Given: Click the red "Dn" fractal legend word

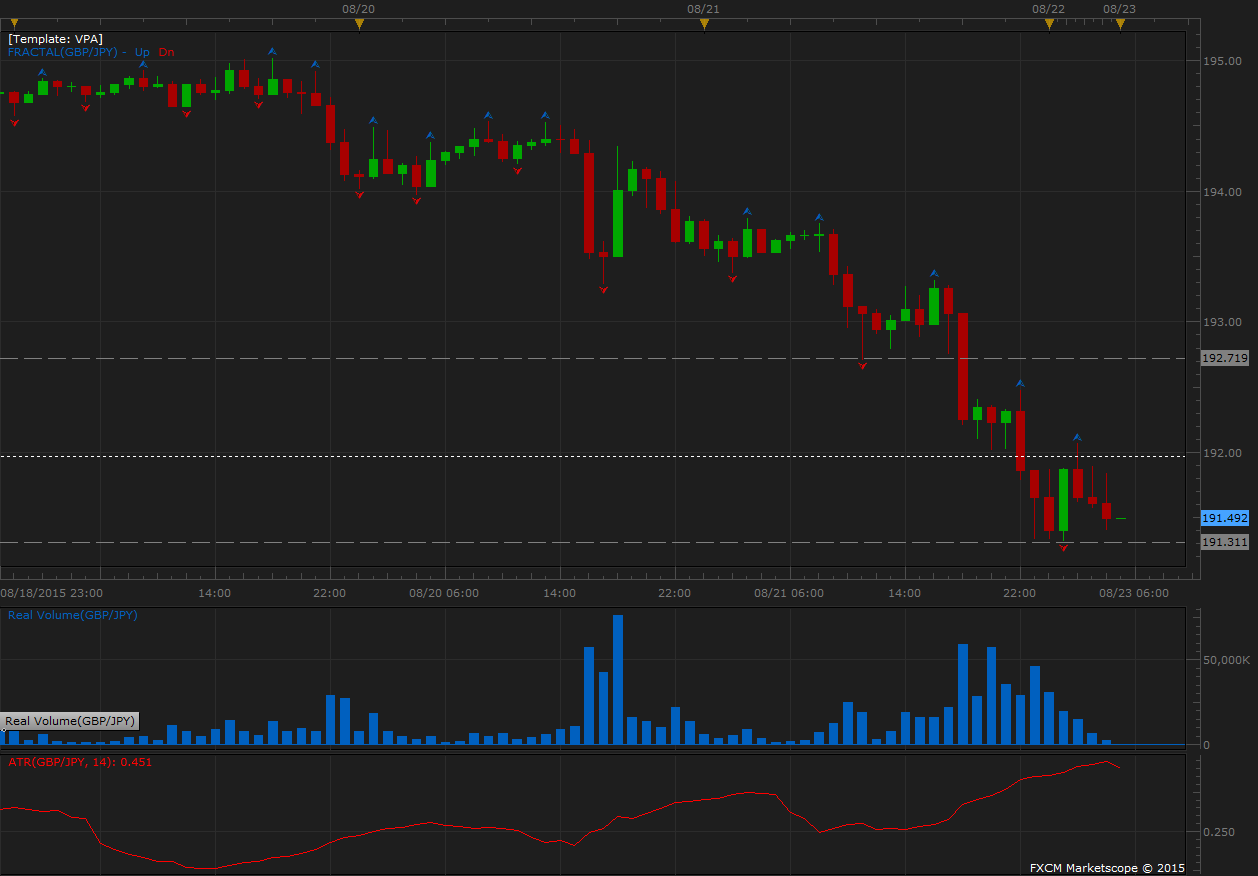Looking at the screenshot, I should tap(166, 52).
